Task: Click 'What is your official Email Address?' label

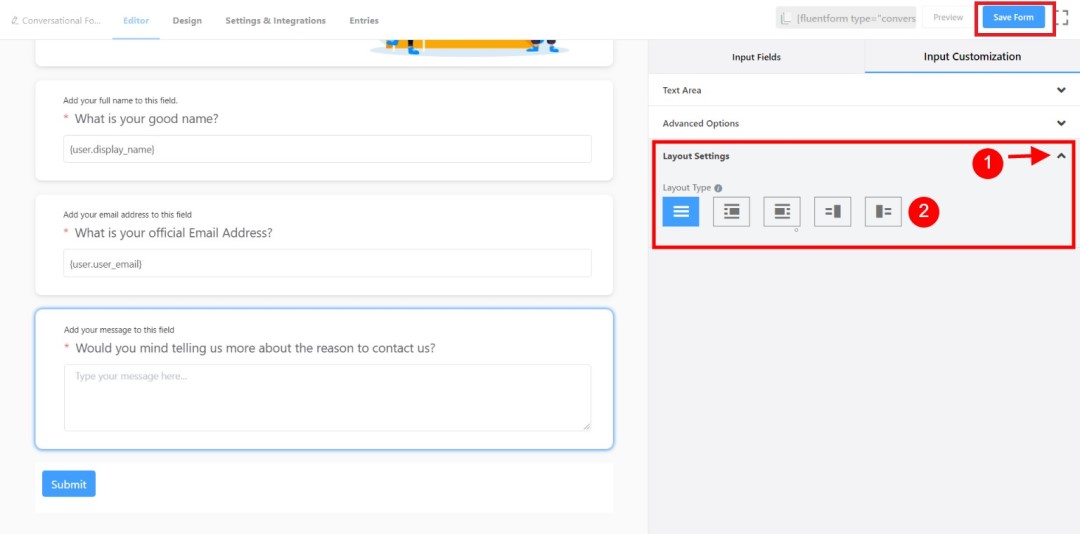Action: (x=174, y=233)
